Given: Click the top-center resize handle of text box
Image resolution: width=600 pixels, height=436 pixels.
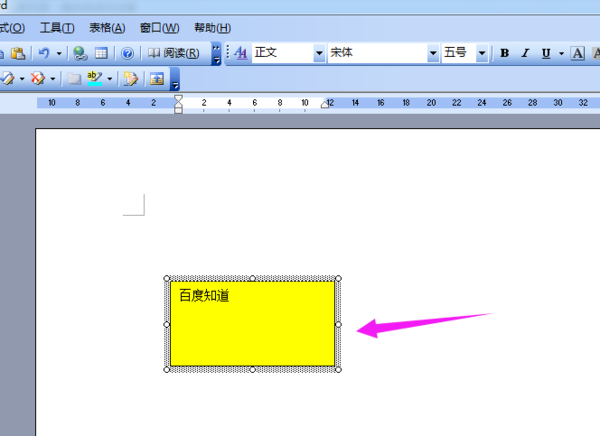Looking at the screenshot, I should [x=253, y=278].
